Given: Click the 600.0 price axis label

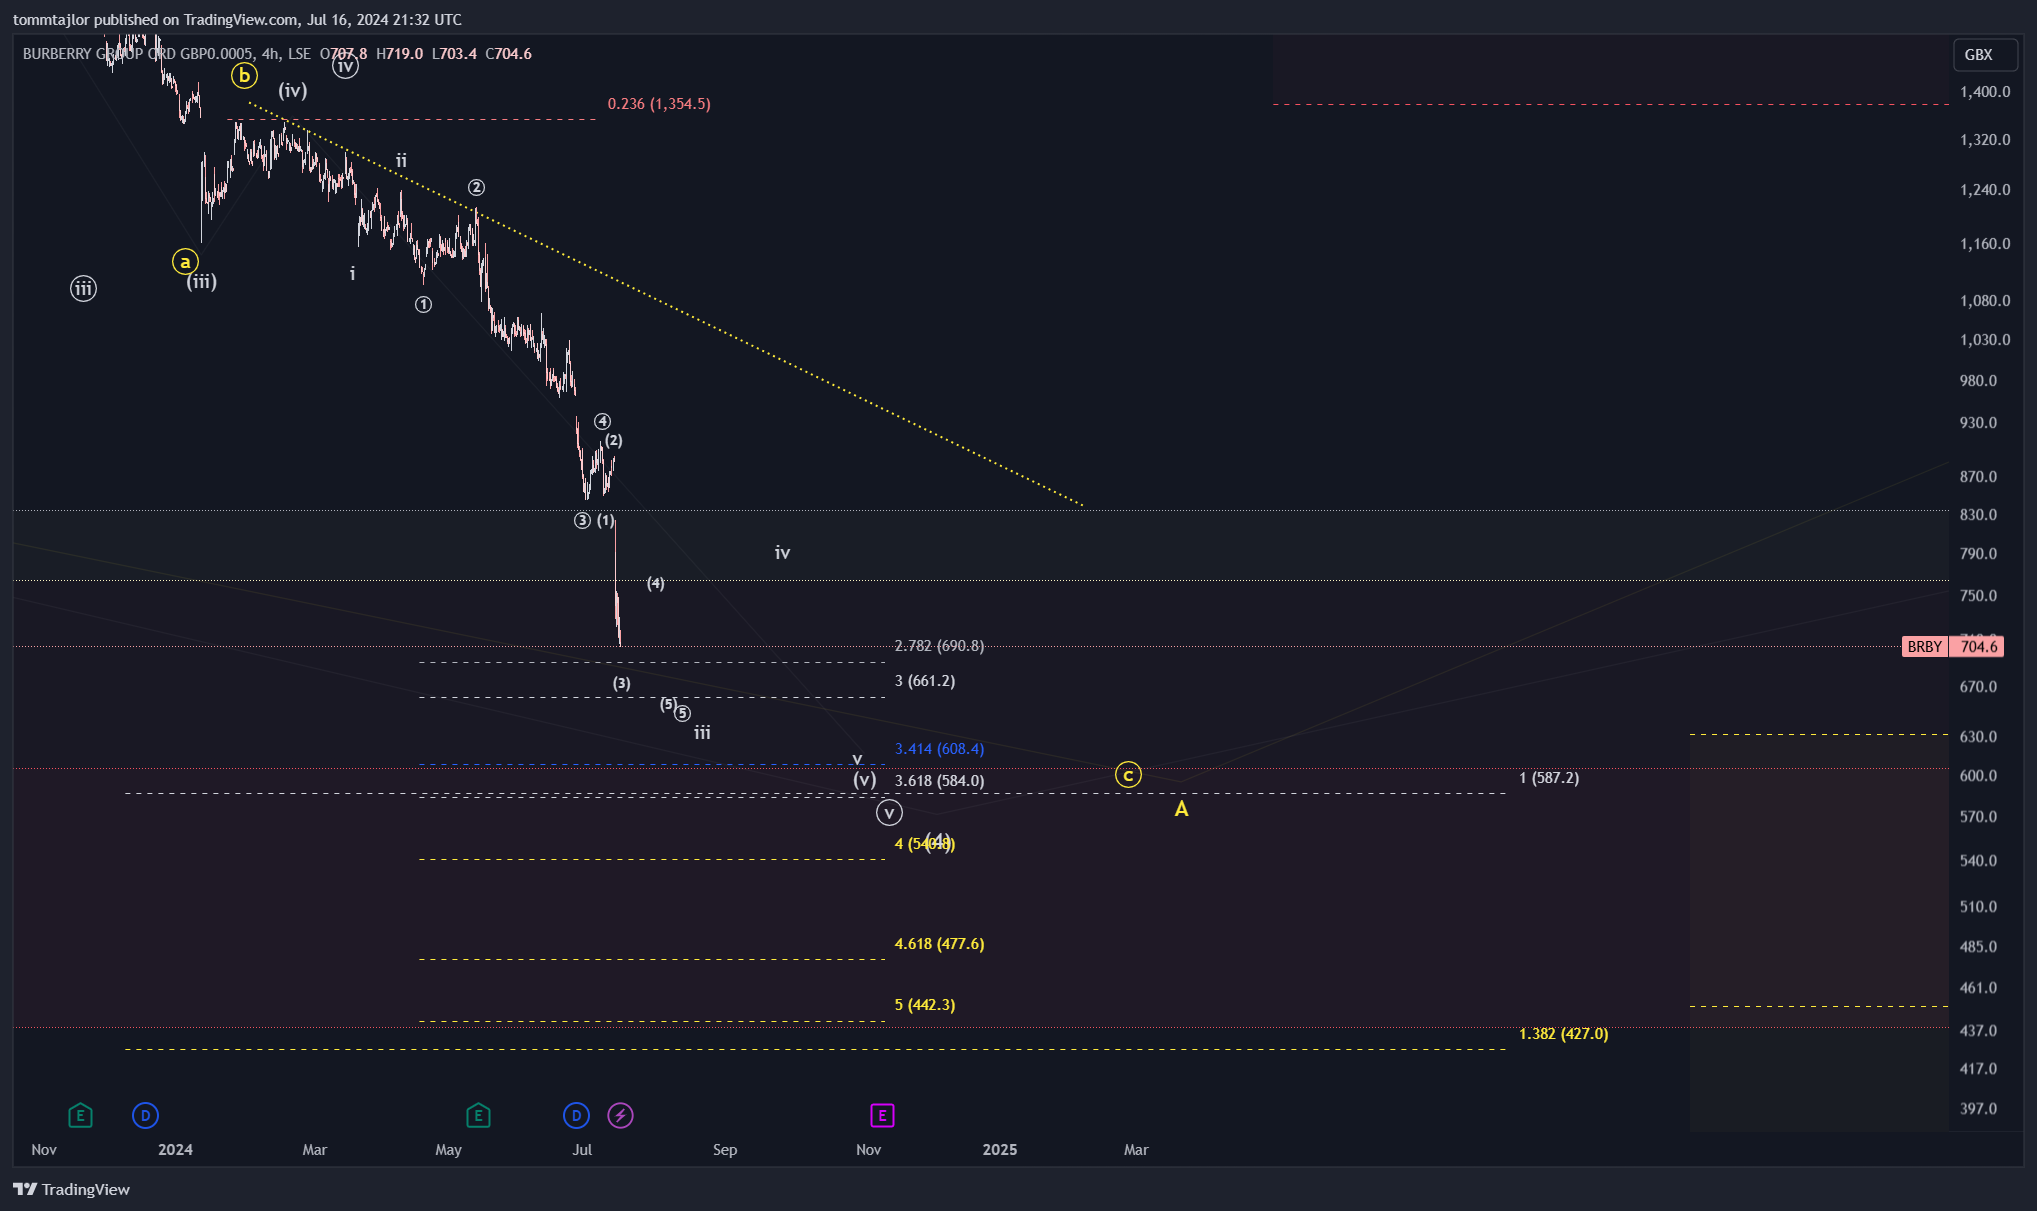Looking at the screenshot, I should 1978,776.
